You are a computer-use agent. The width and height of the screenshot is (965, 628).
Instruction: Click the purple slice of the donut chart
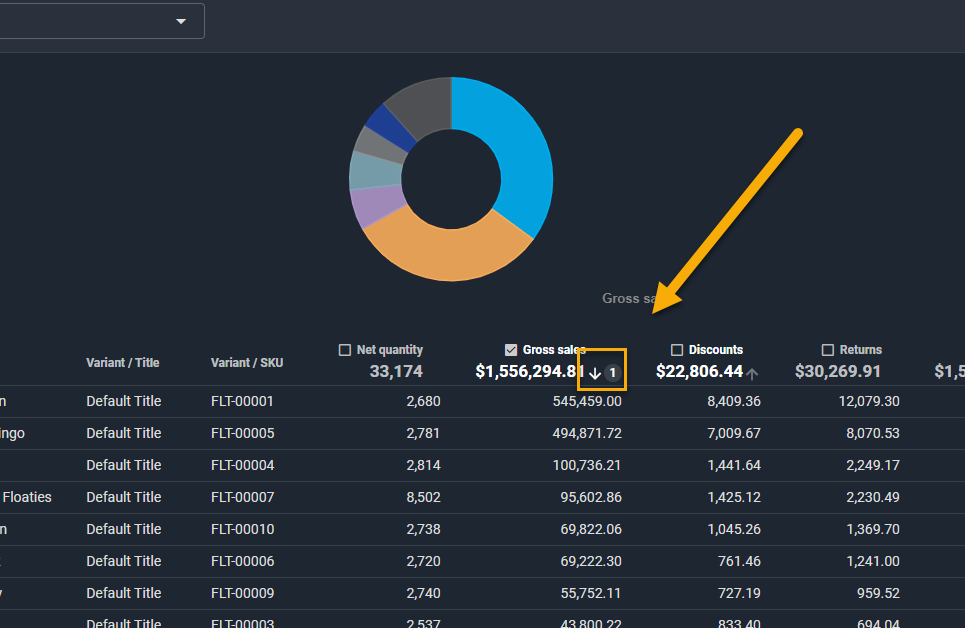(373, 207)
